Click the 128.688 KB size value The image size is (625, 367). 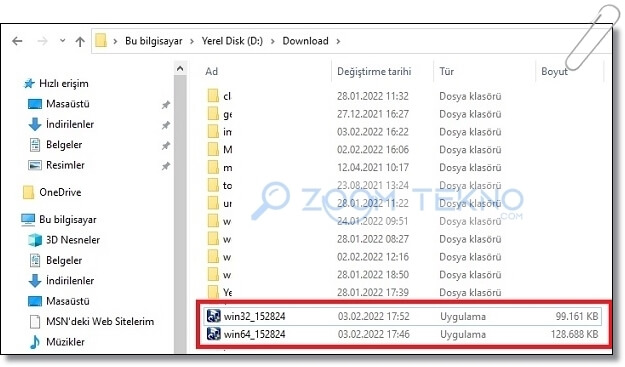point(574,334)
